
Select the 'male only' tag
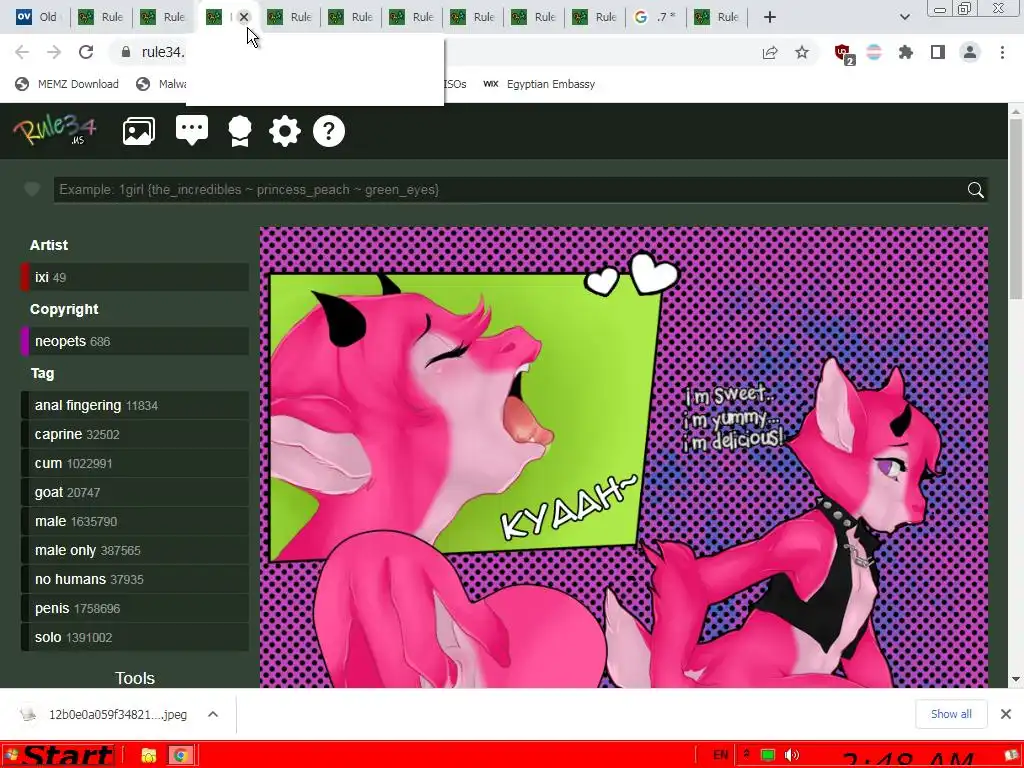tap(135, 551)
